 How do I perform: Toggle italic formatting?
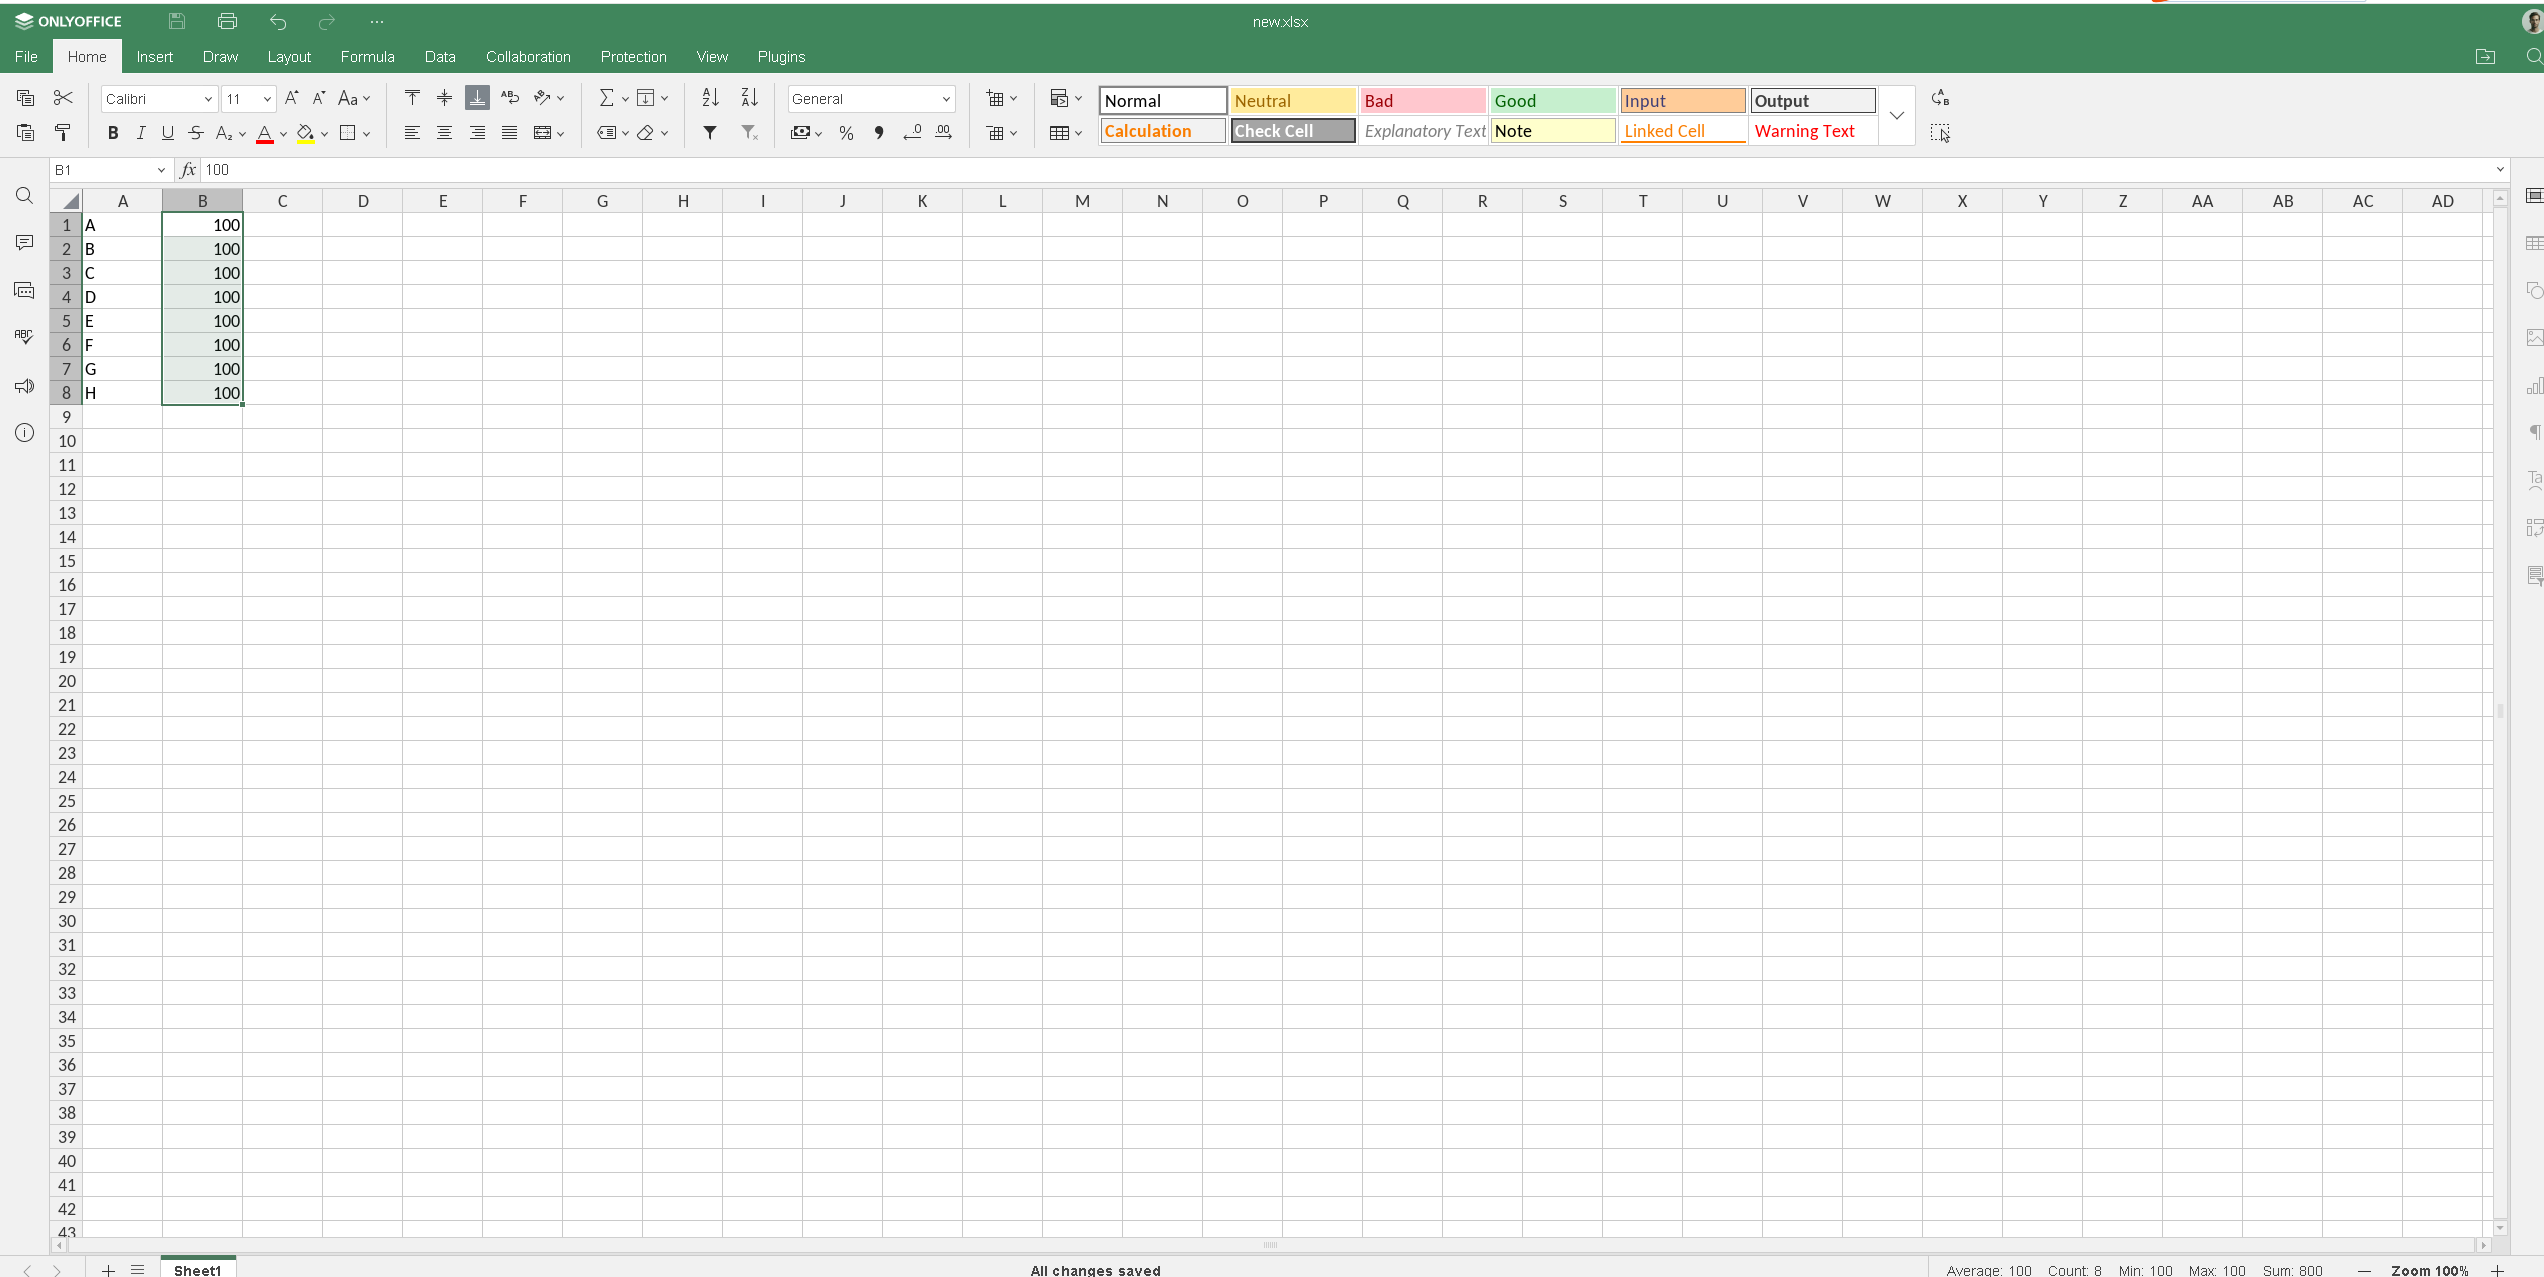pos(141,133)
